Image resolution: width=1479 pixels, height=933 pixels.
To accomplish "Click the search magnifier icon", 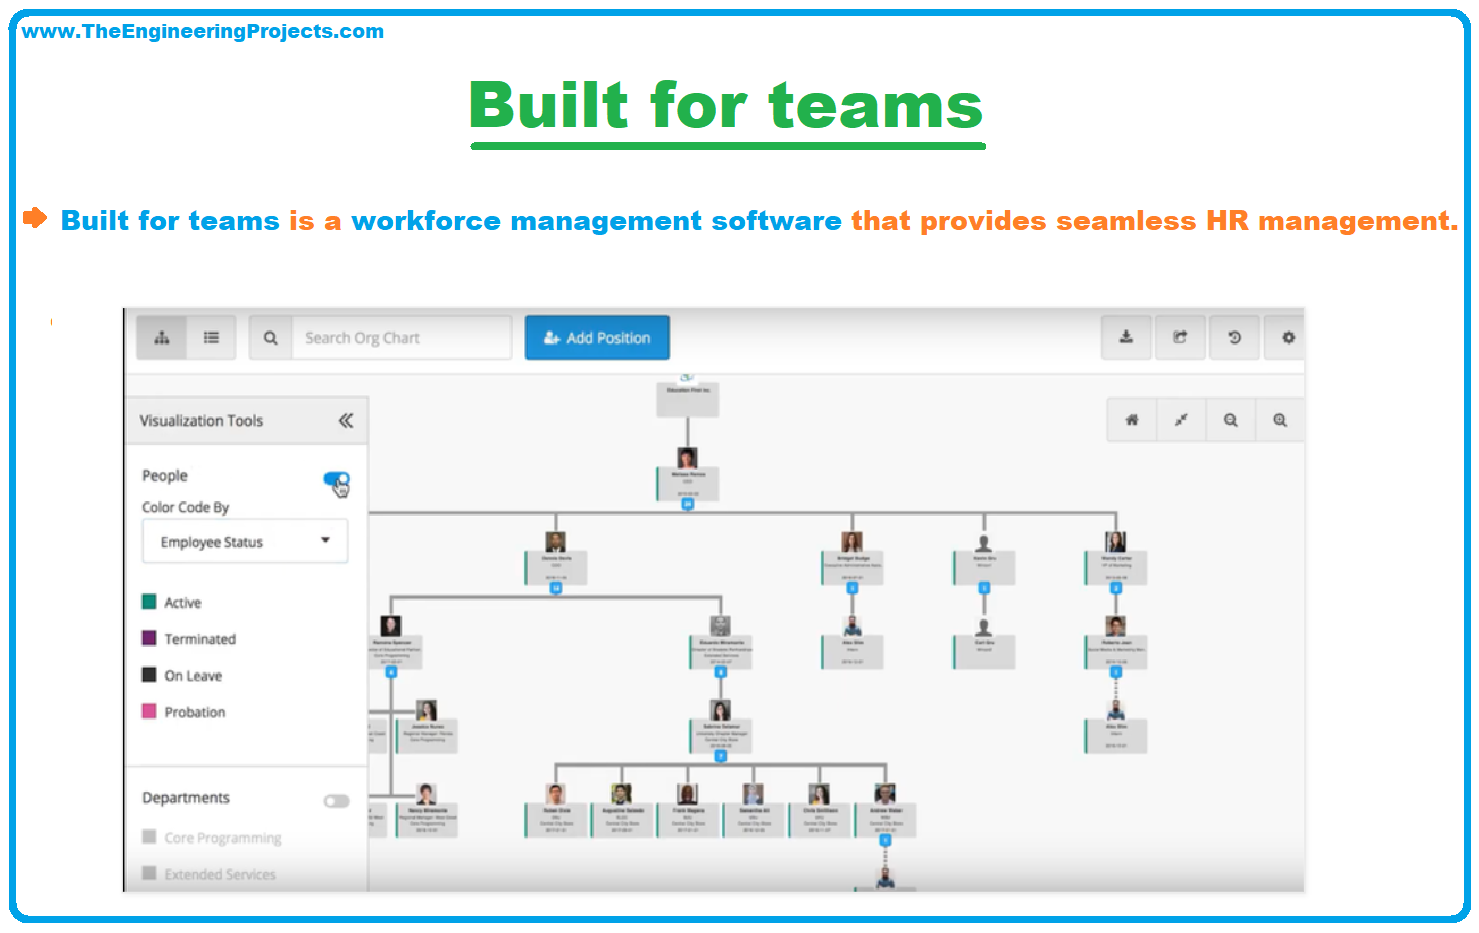I will pos(270,338).
